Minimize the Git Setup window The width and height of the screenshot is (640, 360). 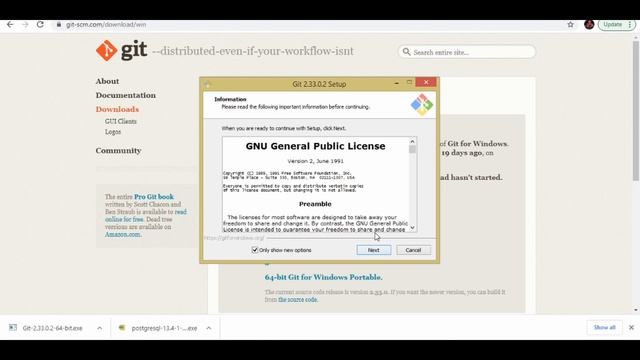[396, 83]
